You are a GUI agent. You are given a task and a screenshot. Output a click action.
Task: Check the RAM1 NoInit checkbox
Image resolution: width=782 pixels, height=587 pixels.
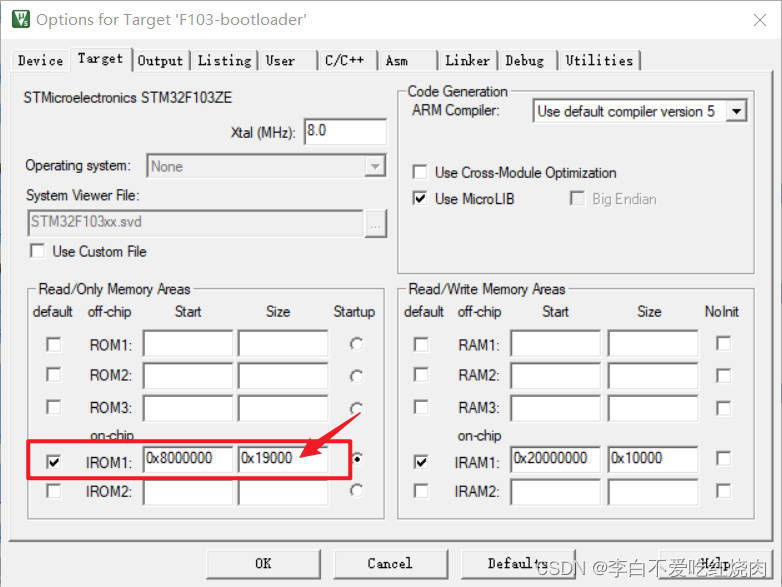[x=723, y=343]
